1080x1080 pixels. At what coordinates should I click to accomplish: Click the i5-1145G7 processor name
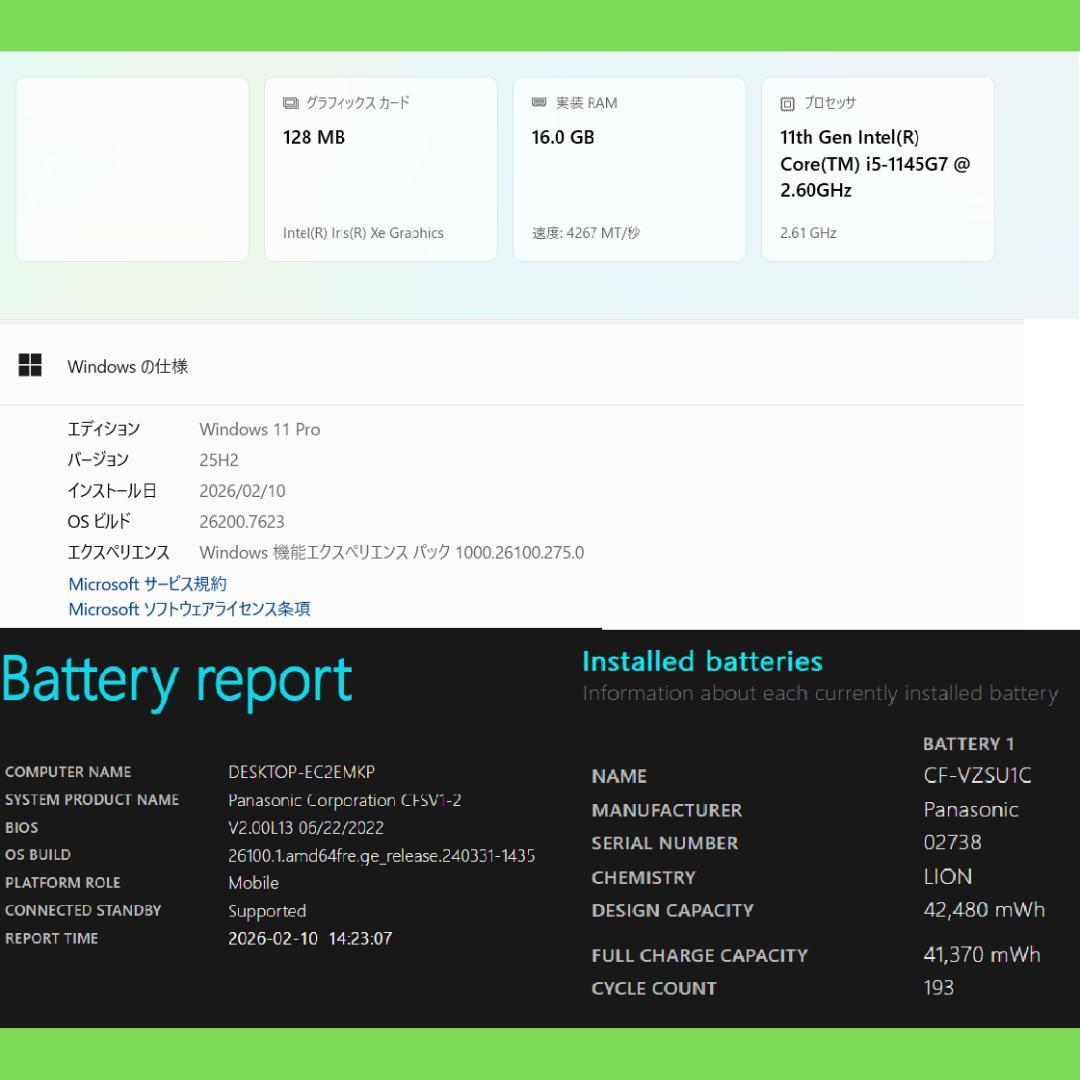pos(875,164)
